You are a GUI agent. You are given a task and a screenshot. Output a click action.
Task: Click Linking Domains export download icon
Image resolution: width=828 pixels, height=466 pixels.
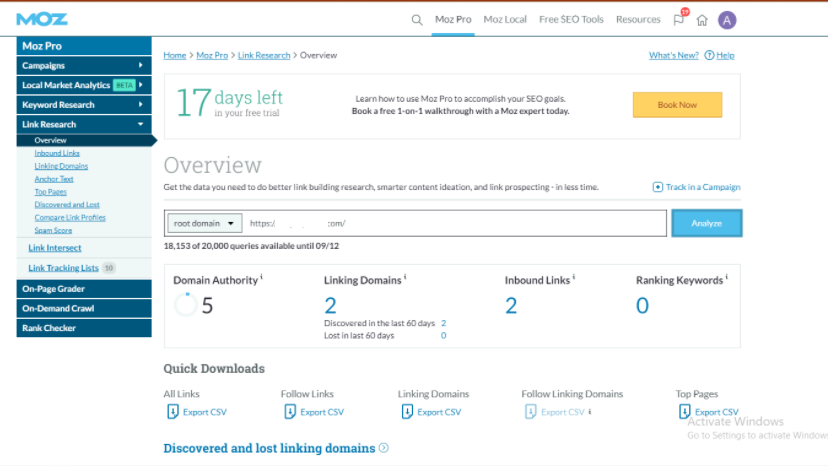click(407, 412)
